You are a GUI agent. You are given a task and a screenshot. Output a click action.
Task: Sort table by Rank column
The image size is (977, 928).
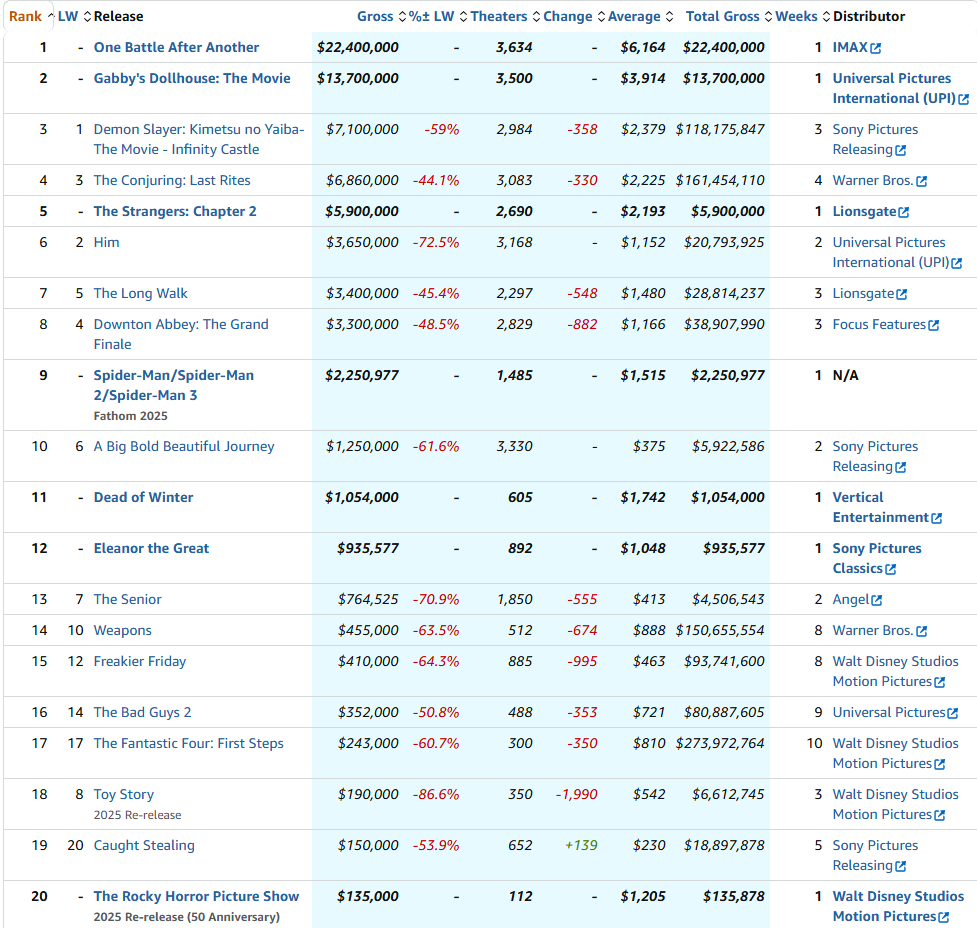tap(30, 16)
